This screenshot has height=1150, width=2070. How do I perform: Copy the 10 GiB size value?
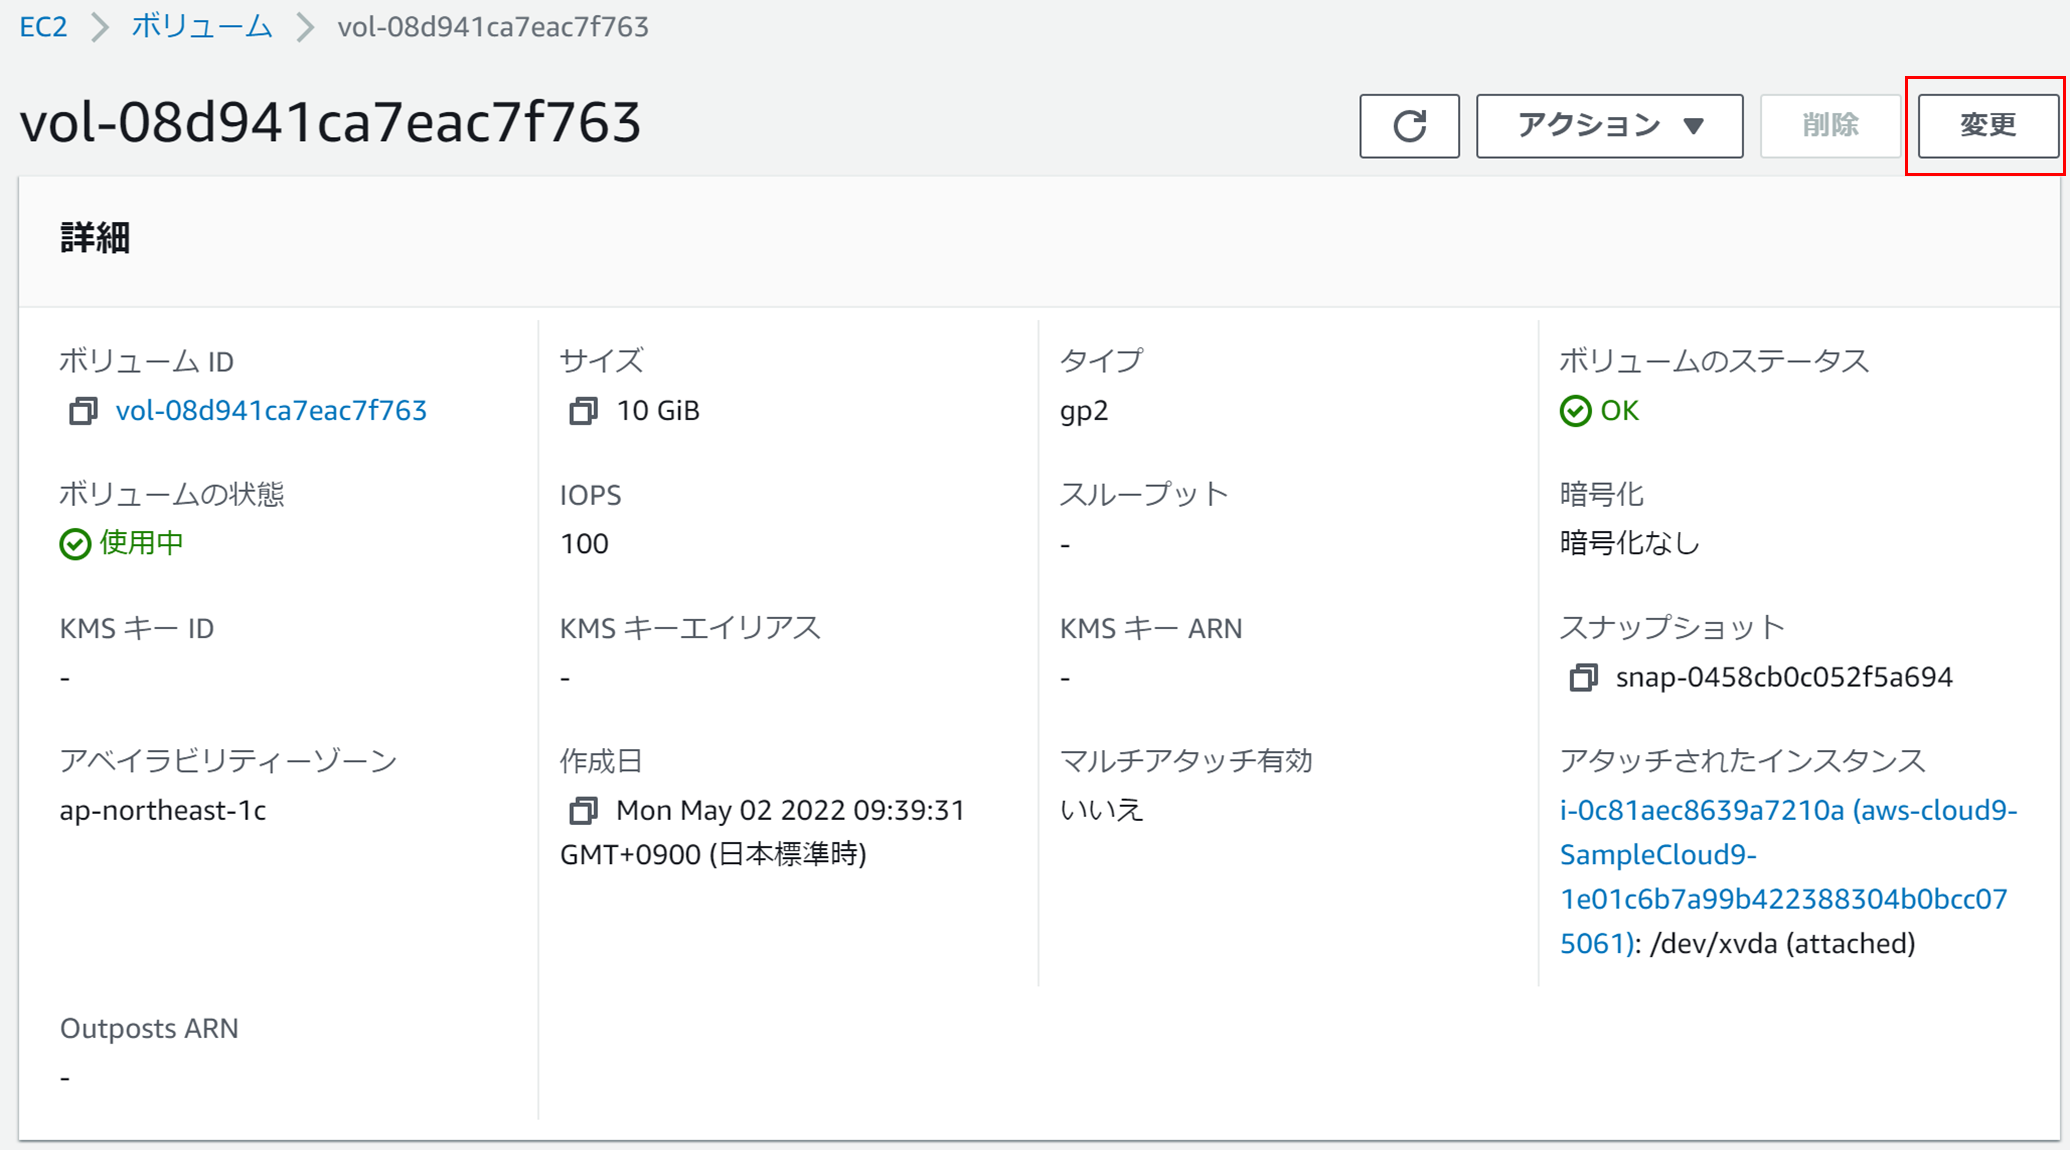(583, 411)
